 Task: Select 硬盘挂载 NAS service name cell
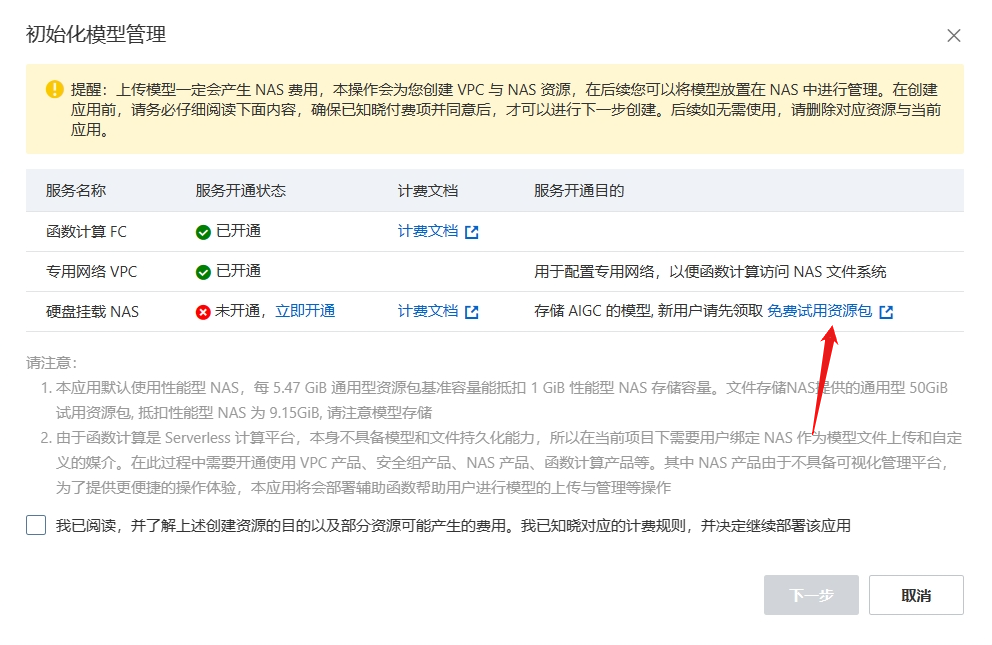pos(92,312)
